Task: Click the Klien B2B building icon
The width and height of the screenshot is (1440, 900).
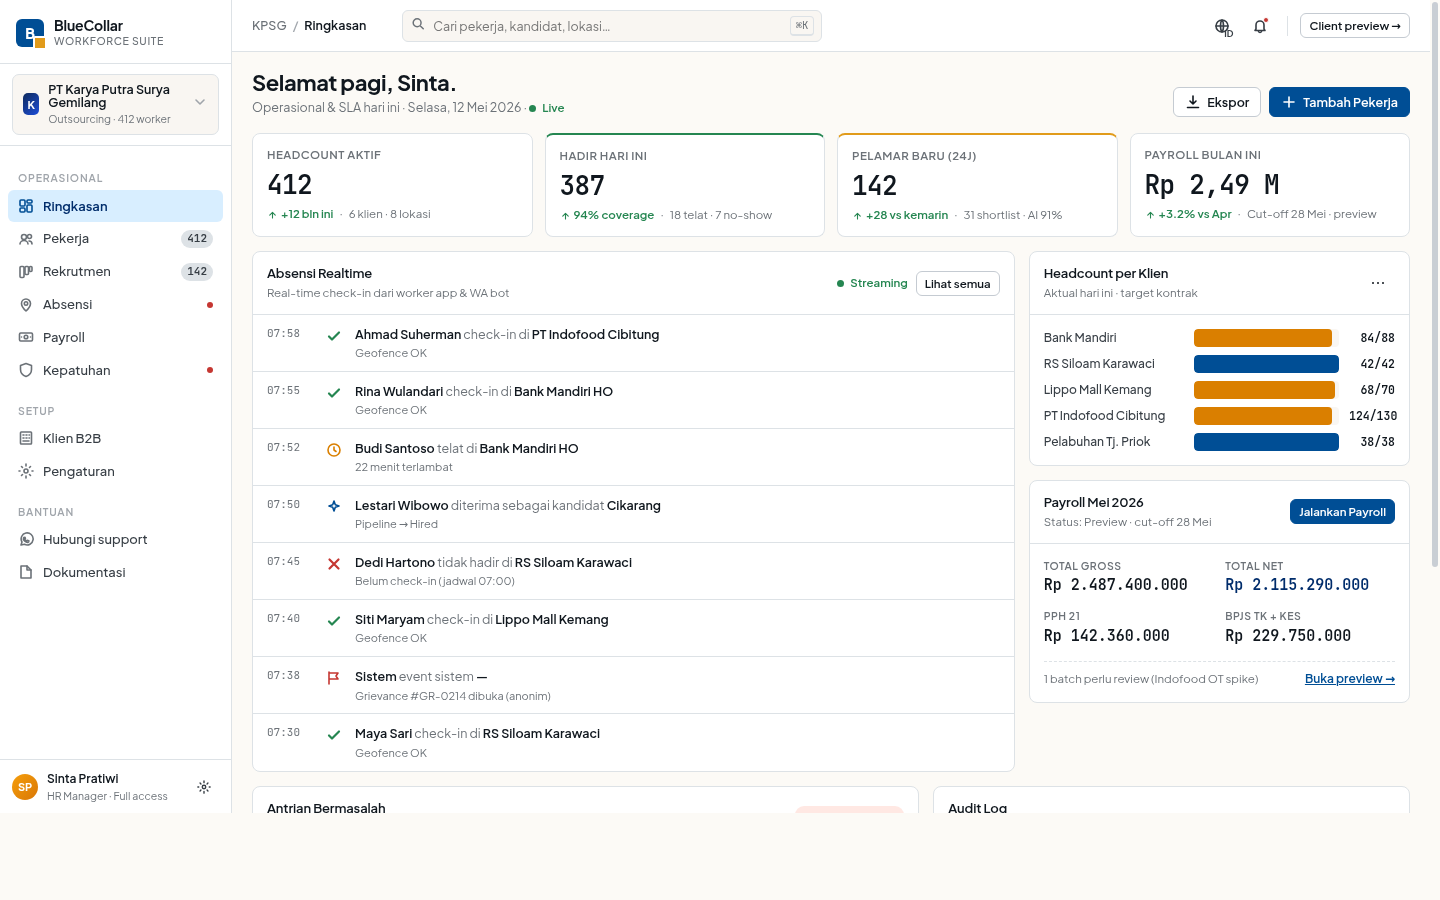Action: pyautogui.click(x=26, y=439)
